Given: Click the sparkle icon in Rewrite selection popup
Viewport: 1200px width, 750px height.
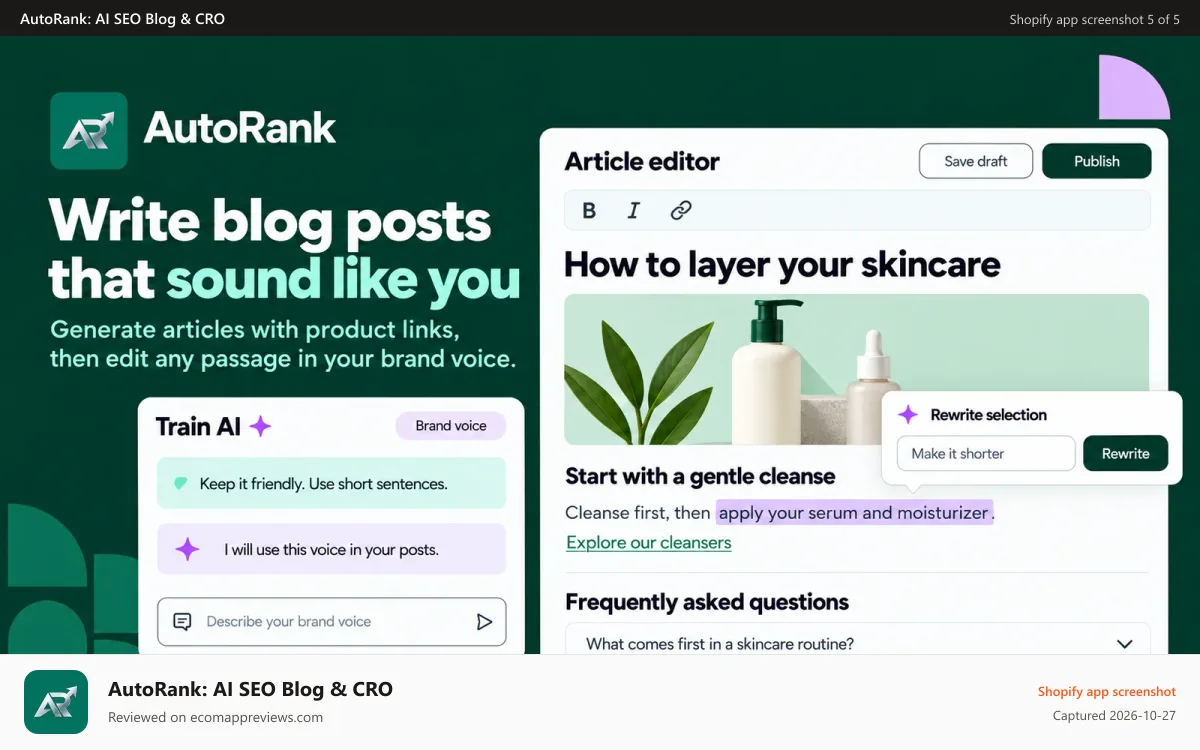Looking at the screenshot, I should click(908, 414).
